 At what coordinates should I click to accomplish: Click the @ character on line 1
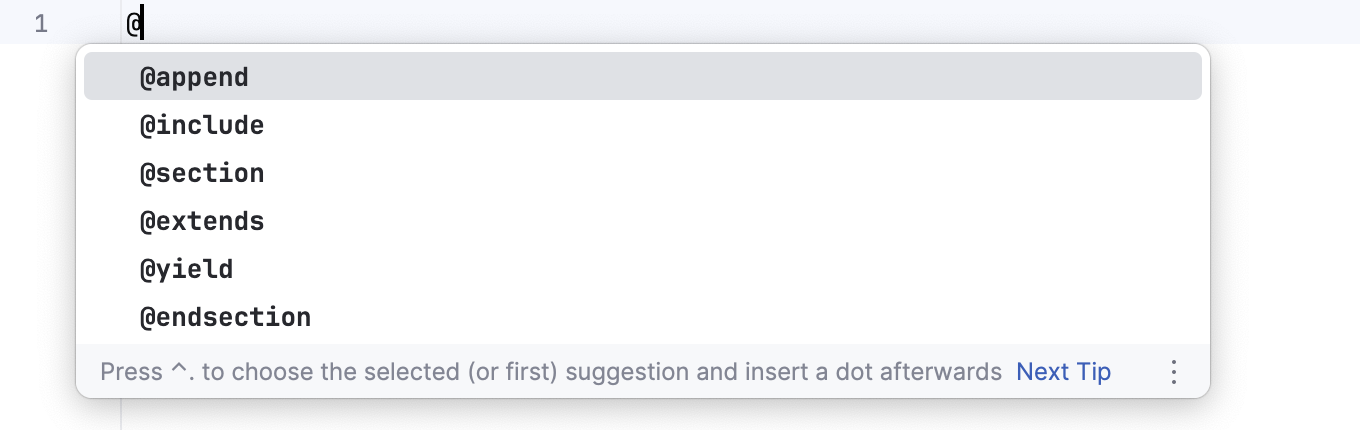click(133, 23)
